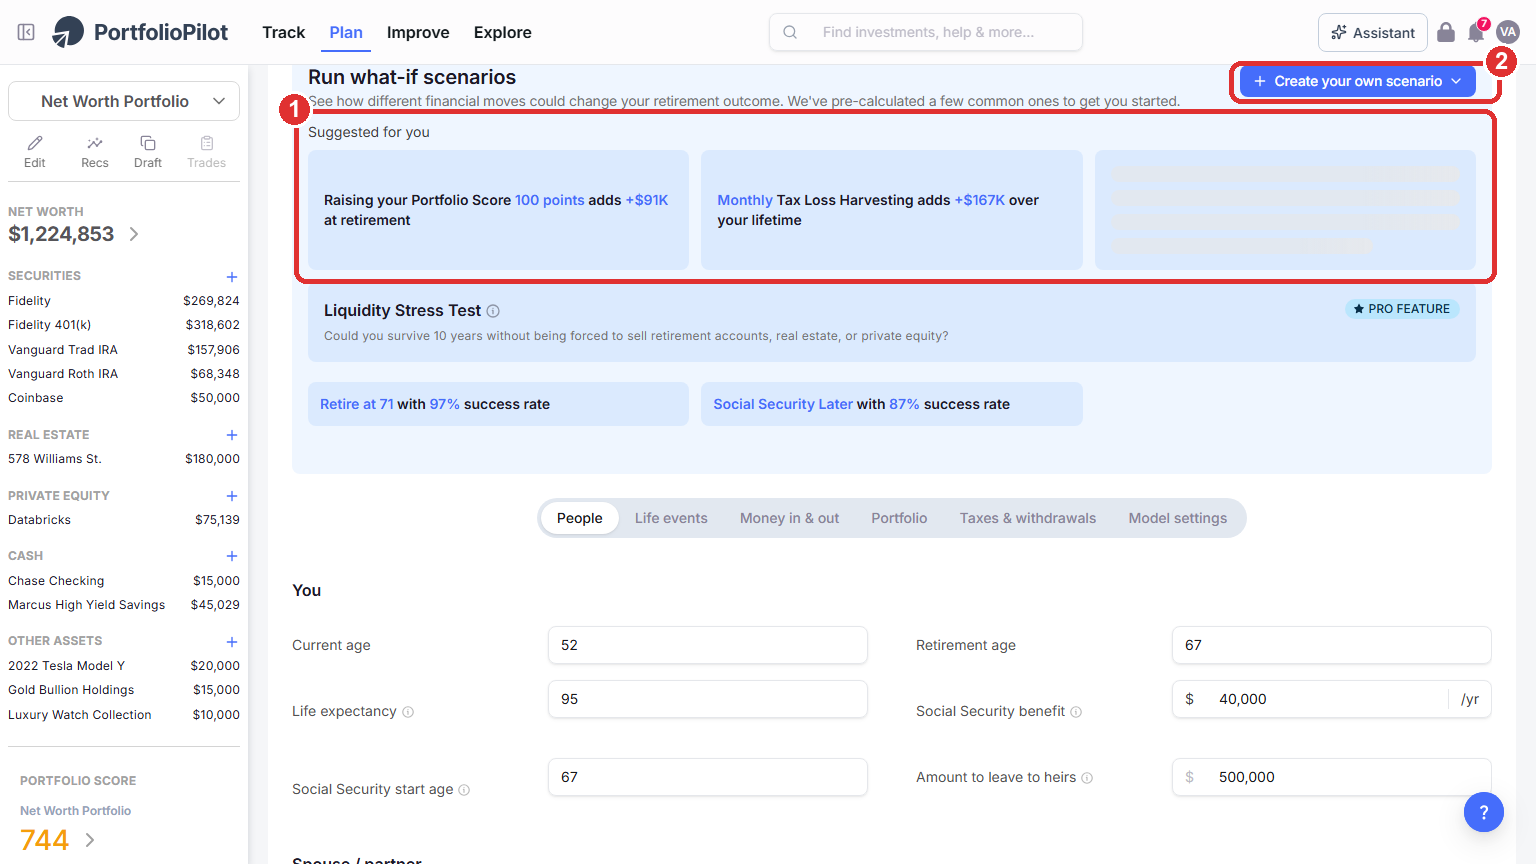Add a new Securities account

232,277
